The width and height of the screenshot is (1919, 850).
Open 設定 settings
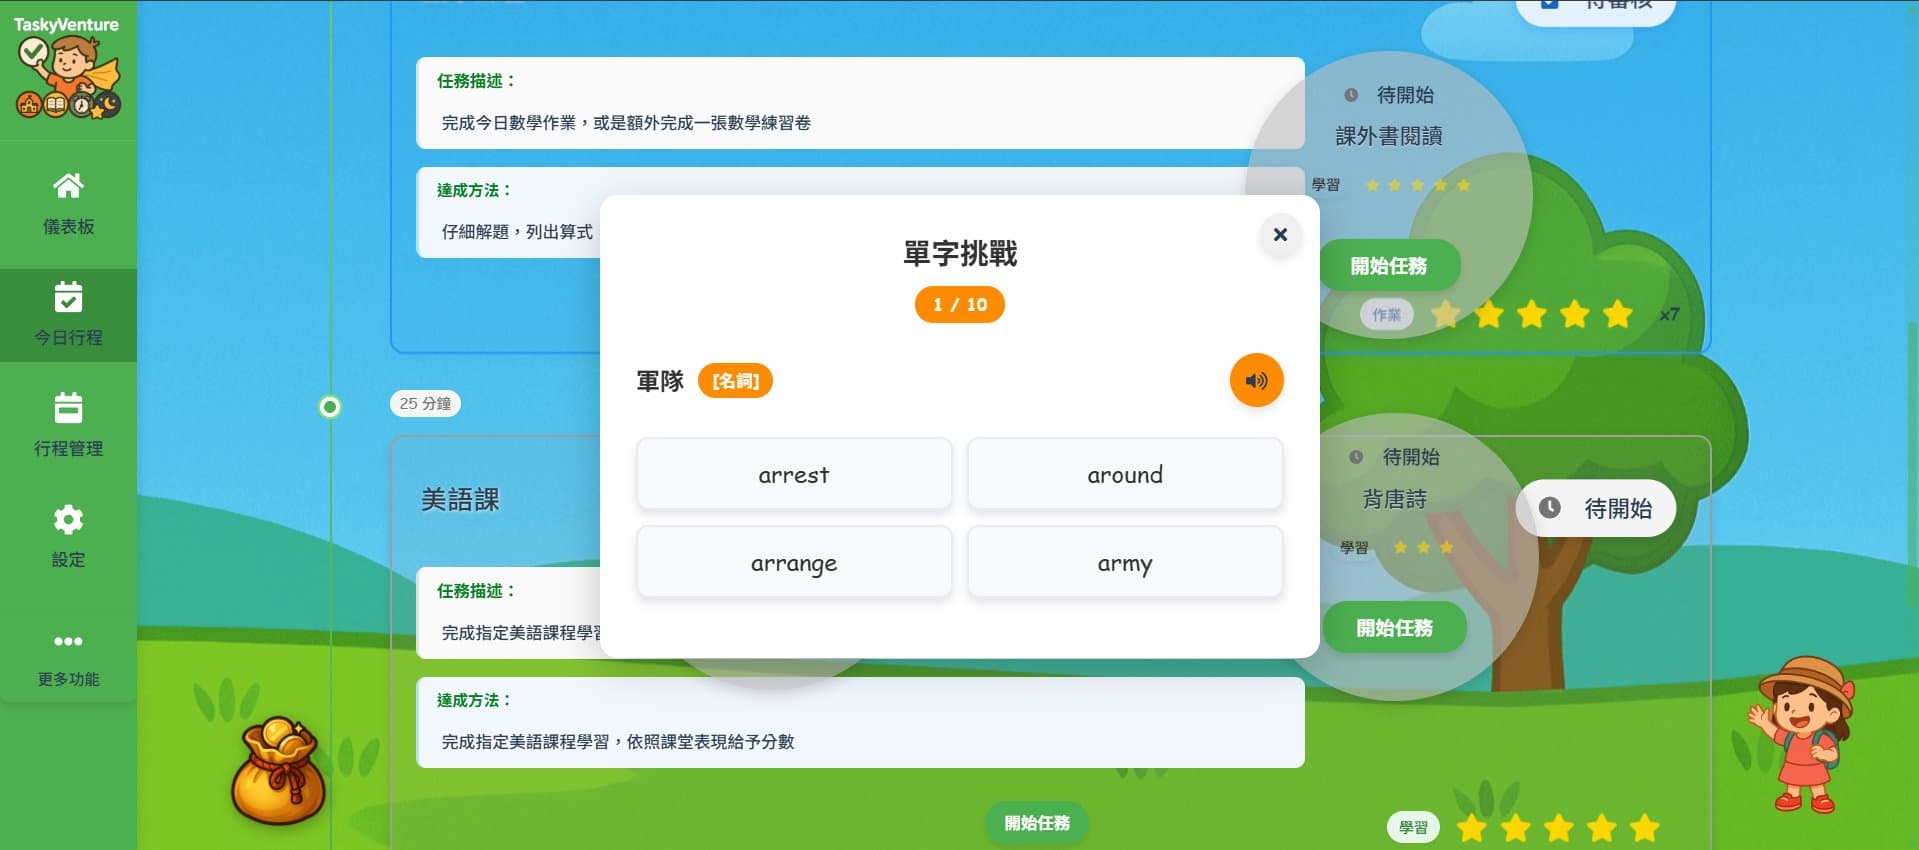pyautogui.click(x=68, y=537)
